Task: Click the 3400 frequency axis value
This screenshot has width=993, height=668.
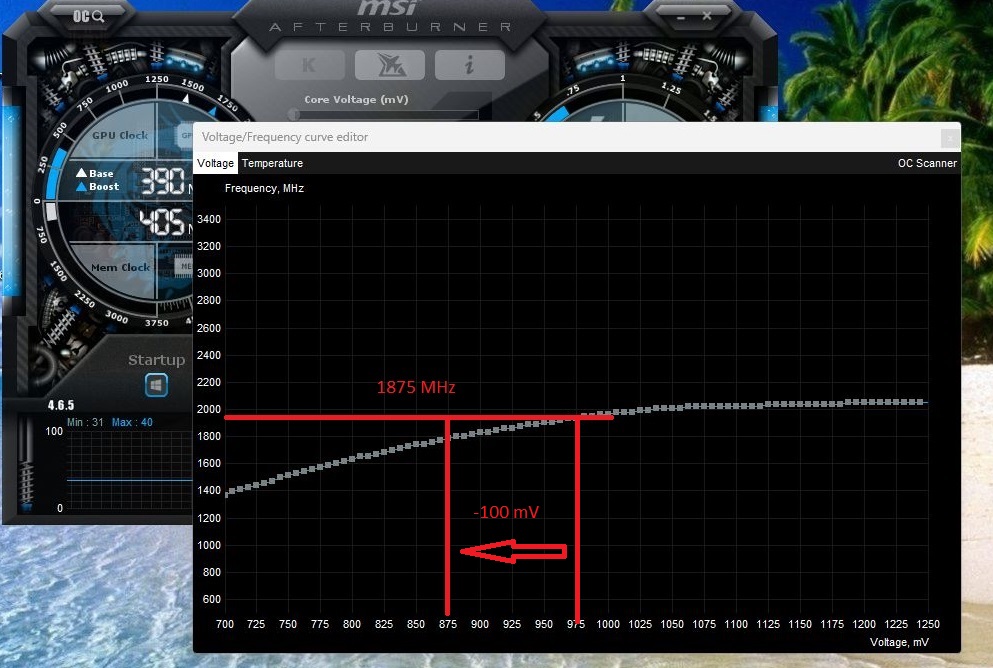Action: [x=209, y=219]
